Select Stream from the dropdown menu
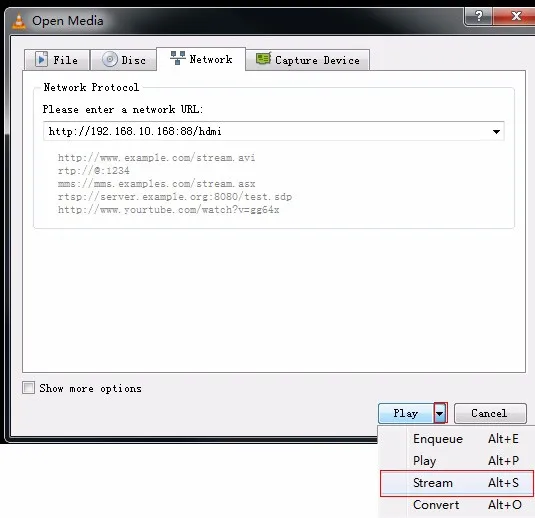535x518 pixels. click(x=457, y=483)
